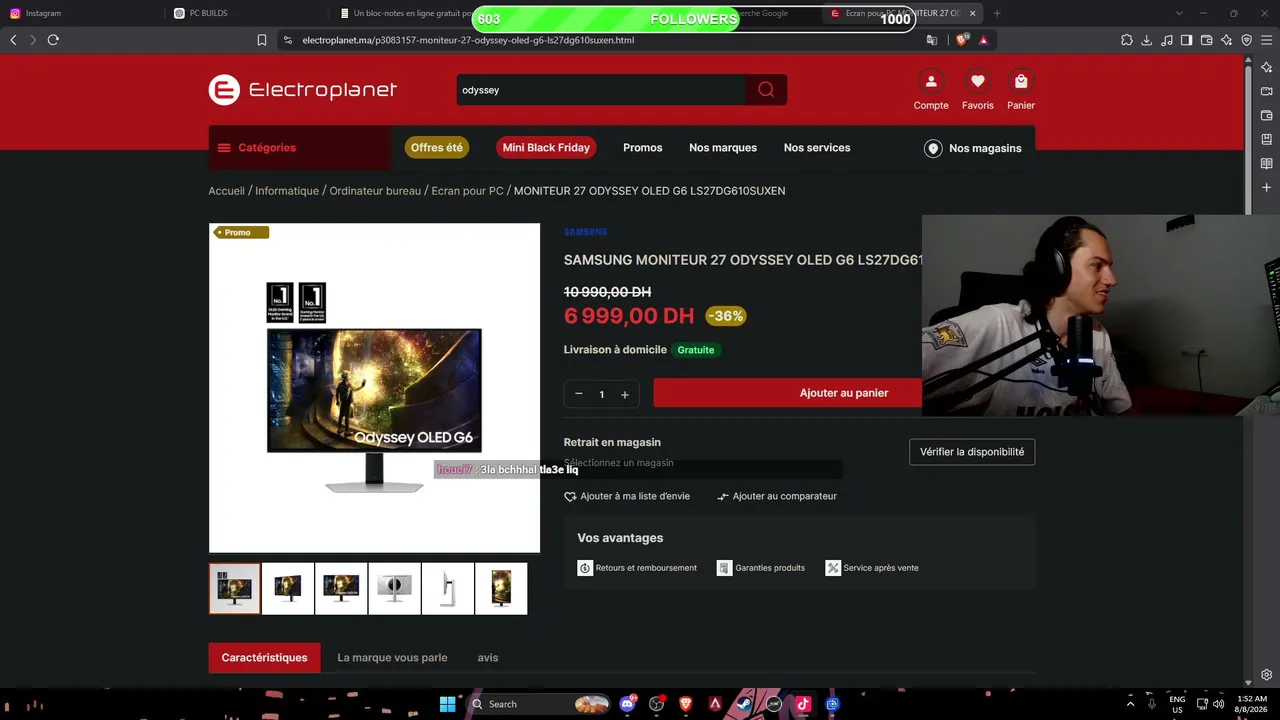This screenshot has width=1280, height=720.
Task: Click the SAMSUNG brand link
Action: [x=586, y=232]
